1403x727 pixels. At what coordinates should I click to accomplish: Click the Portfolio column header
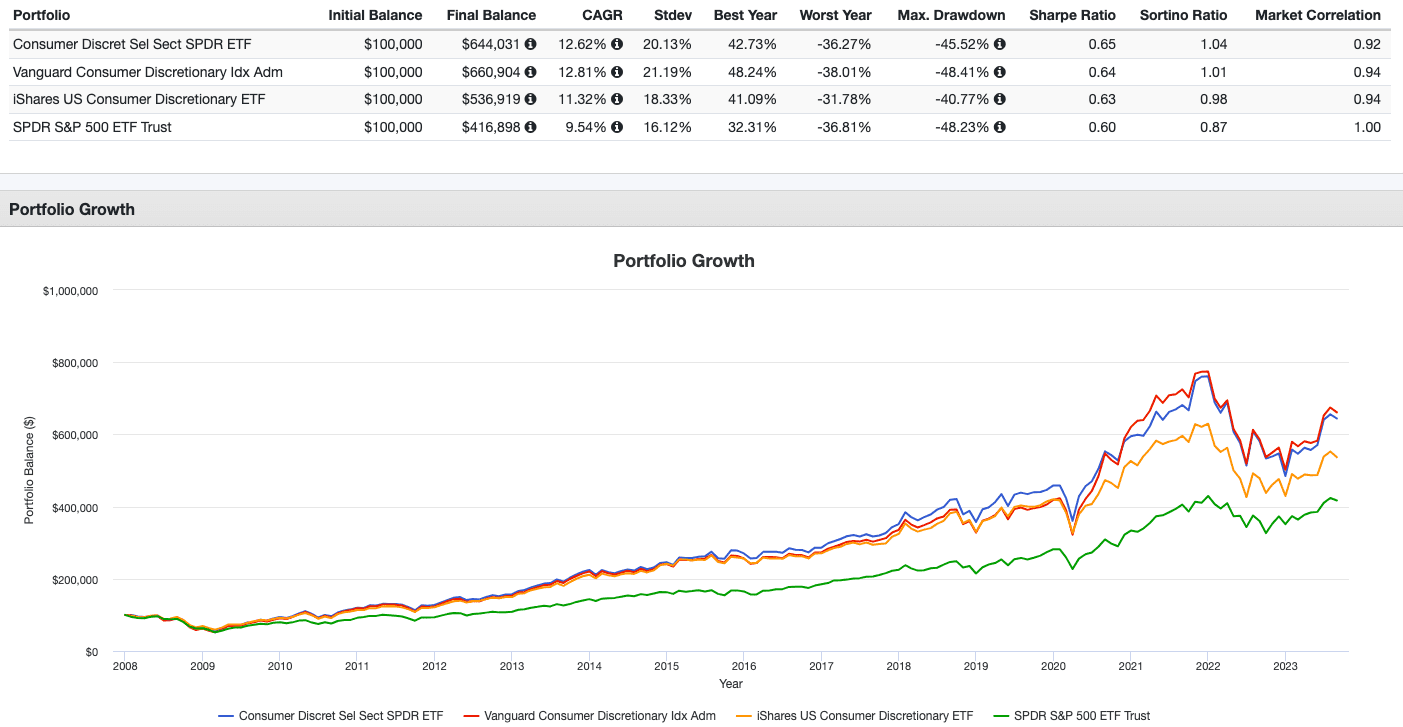[x=41, y=15]
